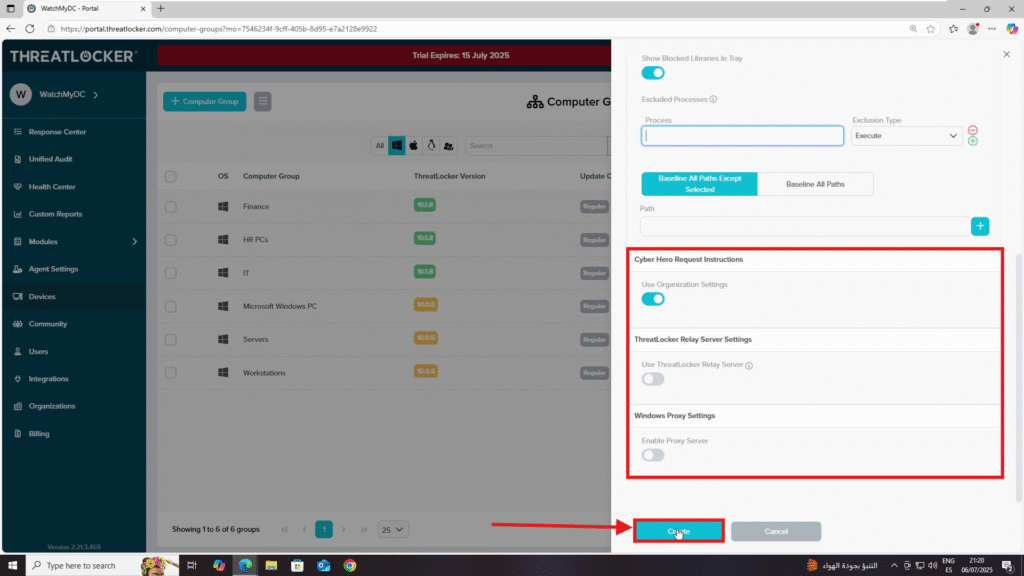This screenshot has height=576, width=1024.
Task: Click + Computer Group button
Action: click(204, 101)
